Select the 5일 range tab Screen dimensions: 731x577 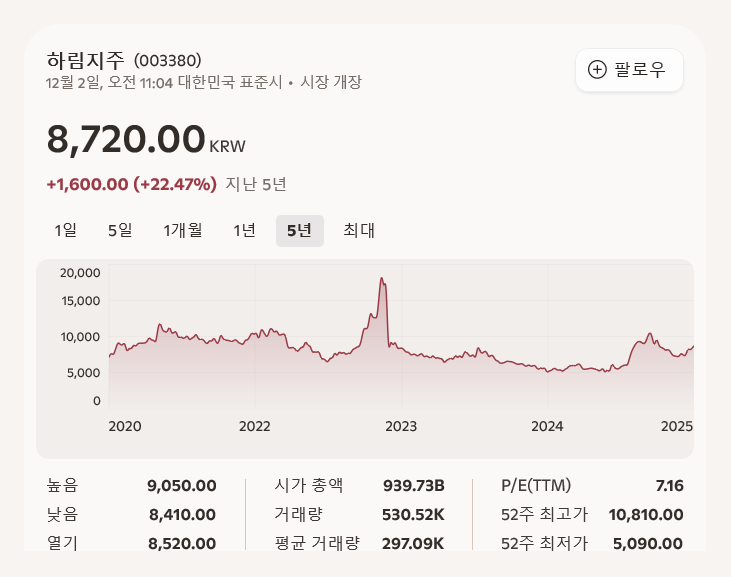[120, 230]
